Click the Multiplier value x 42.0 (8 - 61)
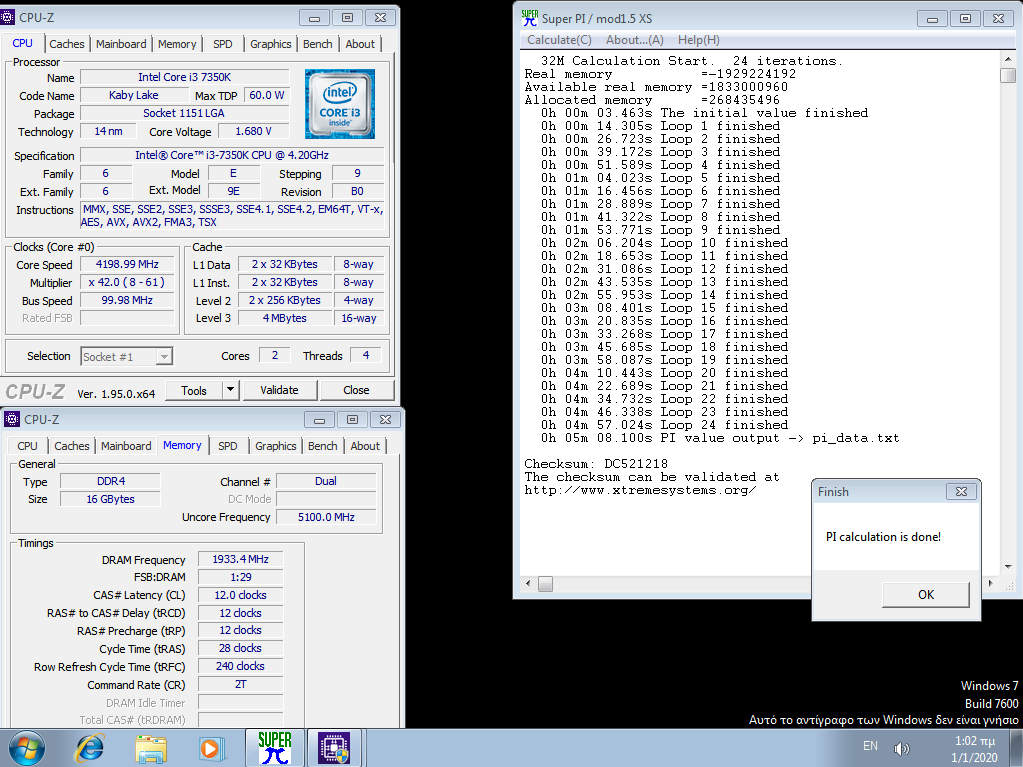 [127, 282]
